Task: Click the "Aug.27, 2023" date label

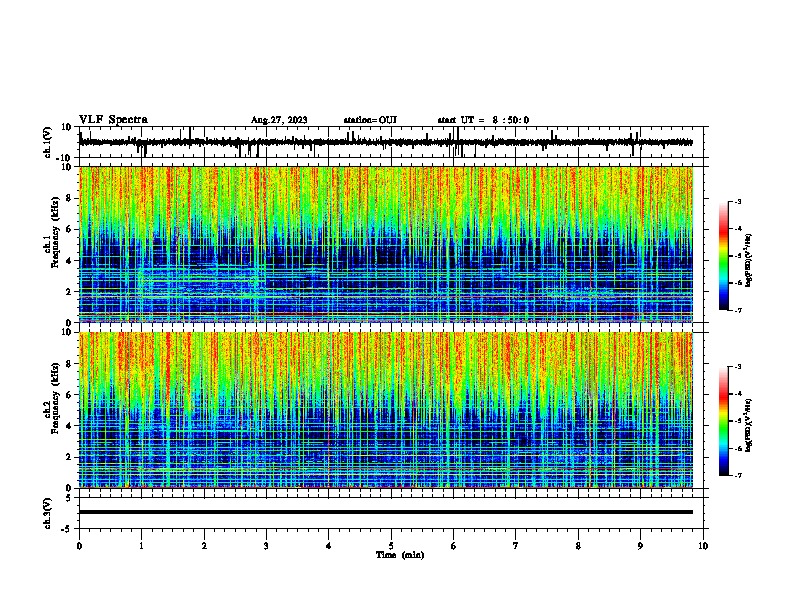Action: 279,120
